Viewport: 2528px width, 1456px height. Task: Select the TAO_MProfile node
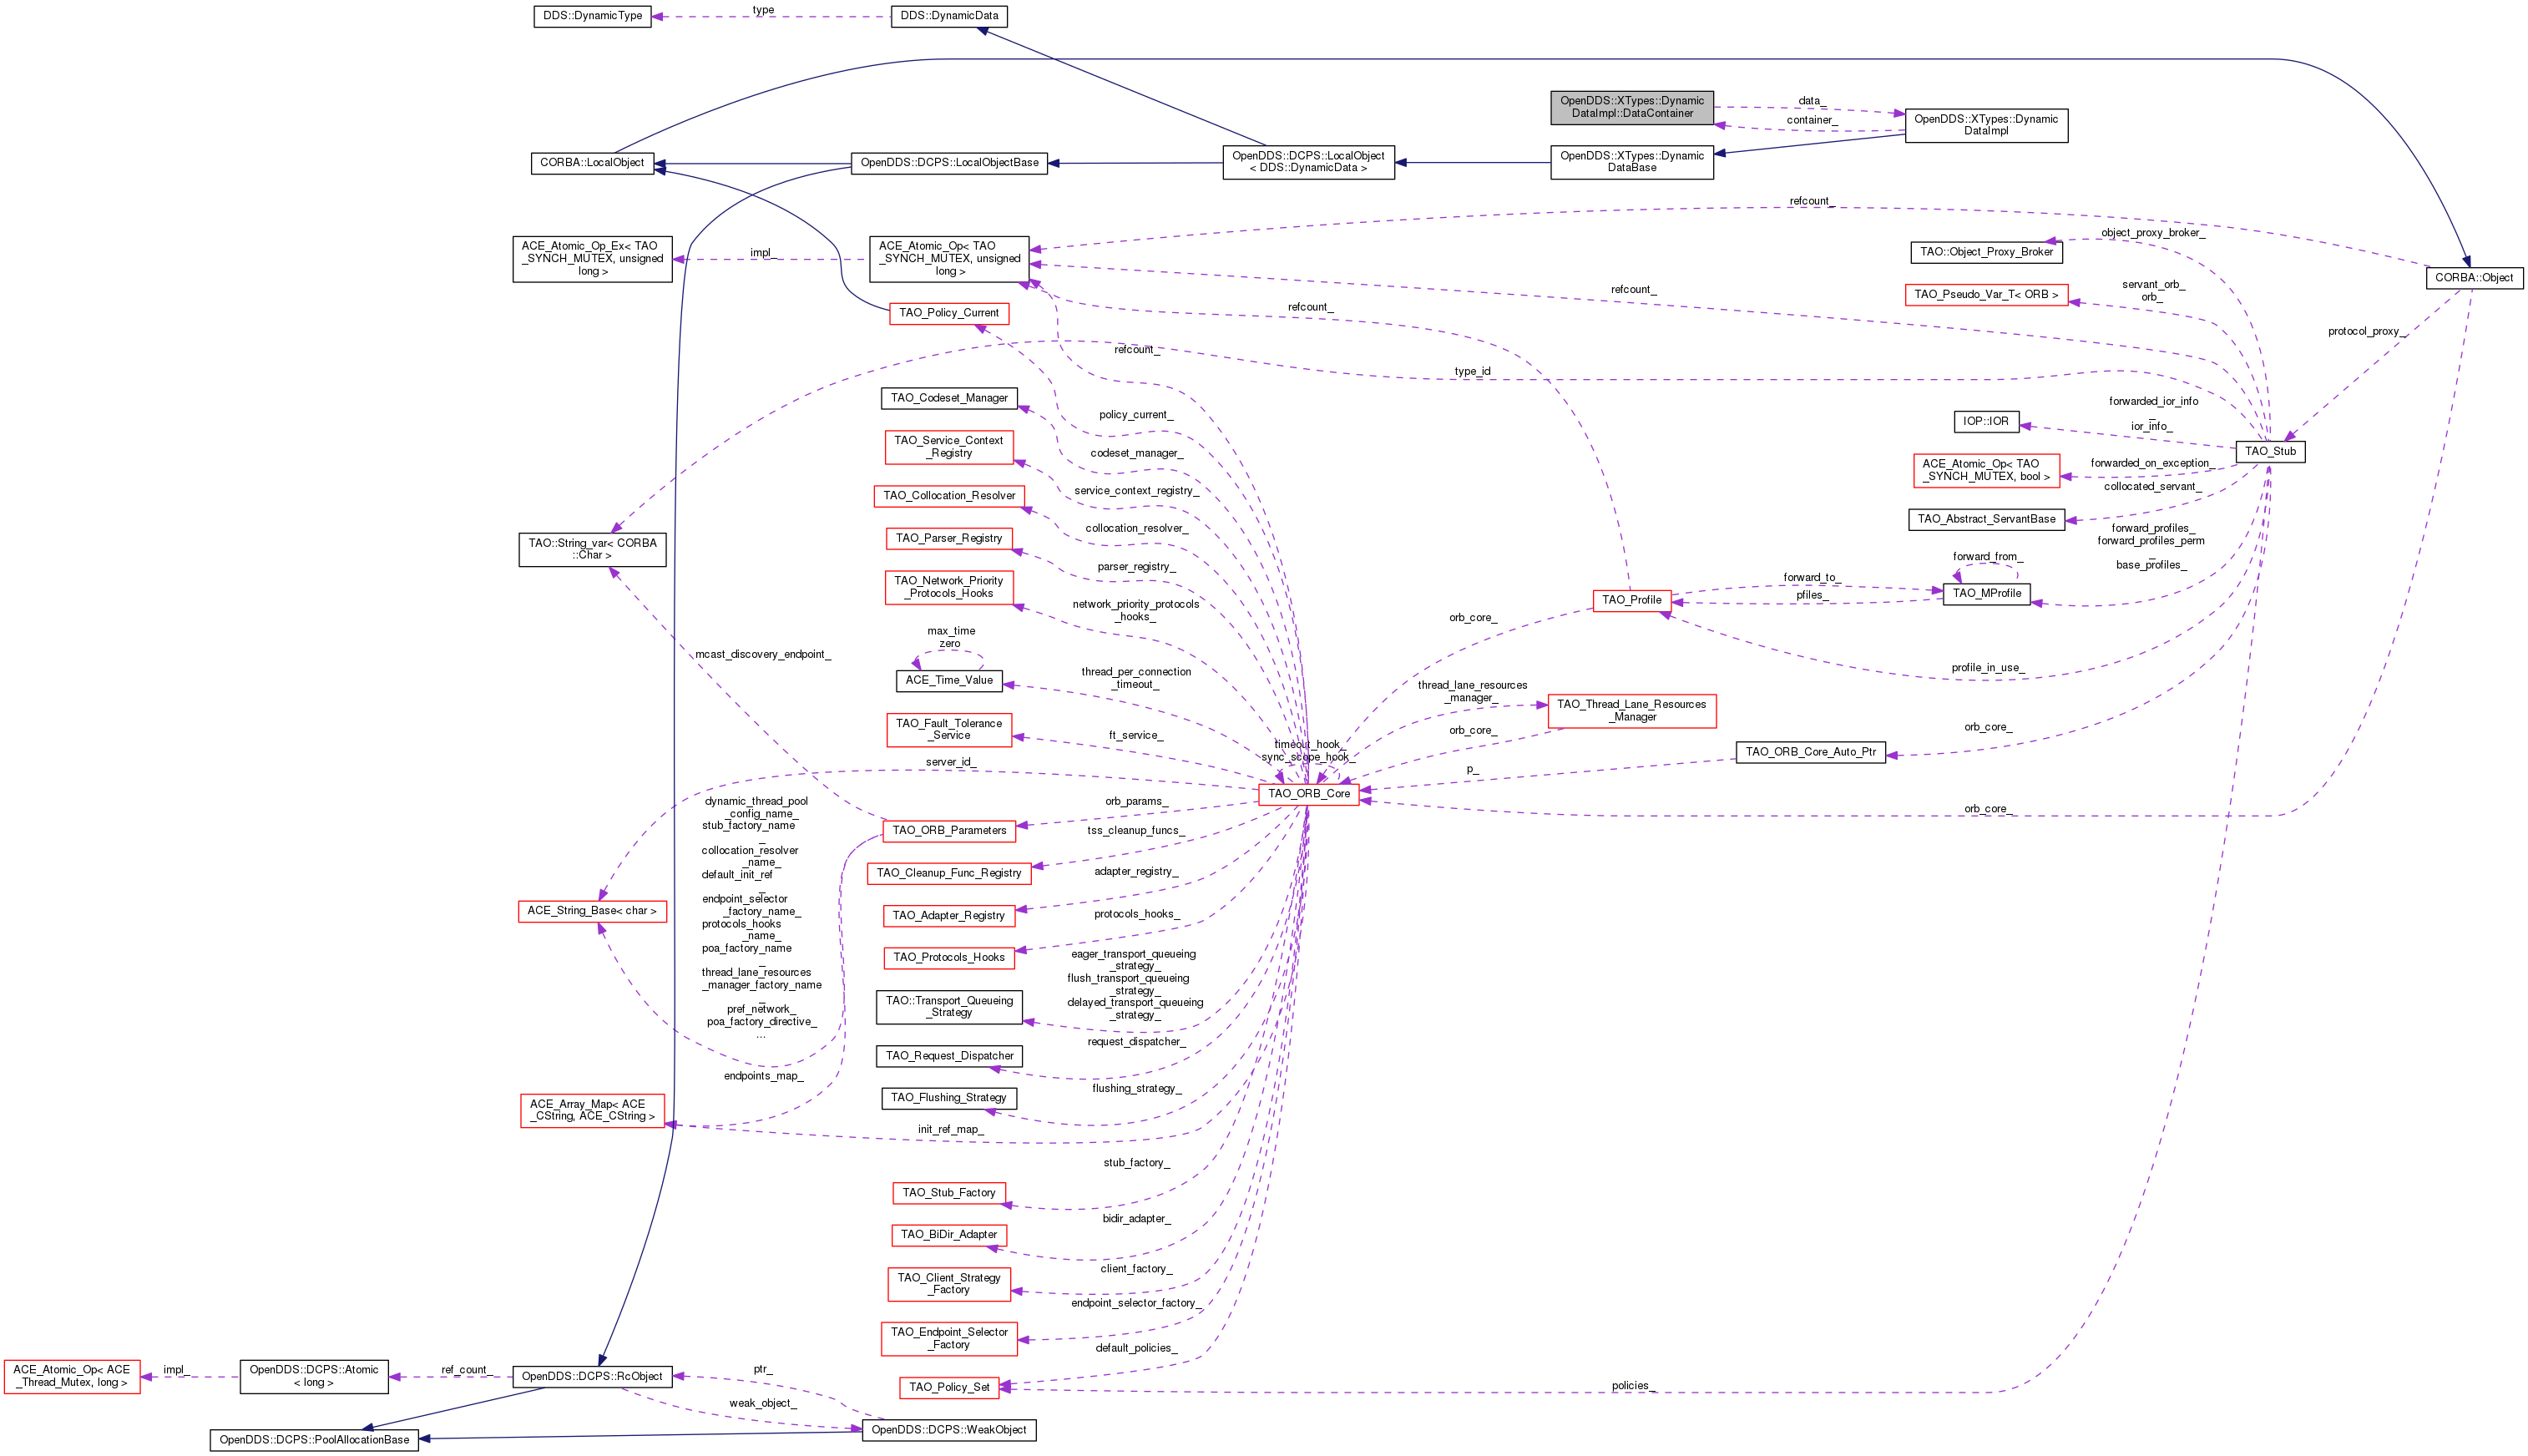click(1986, 593)
